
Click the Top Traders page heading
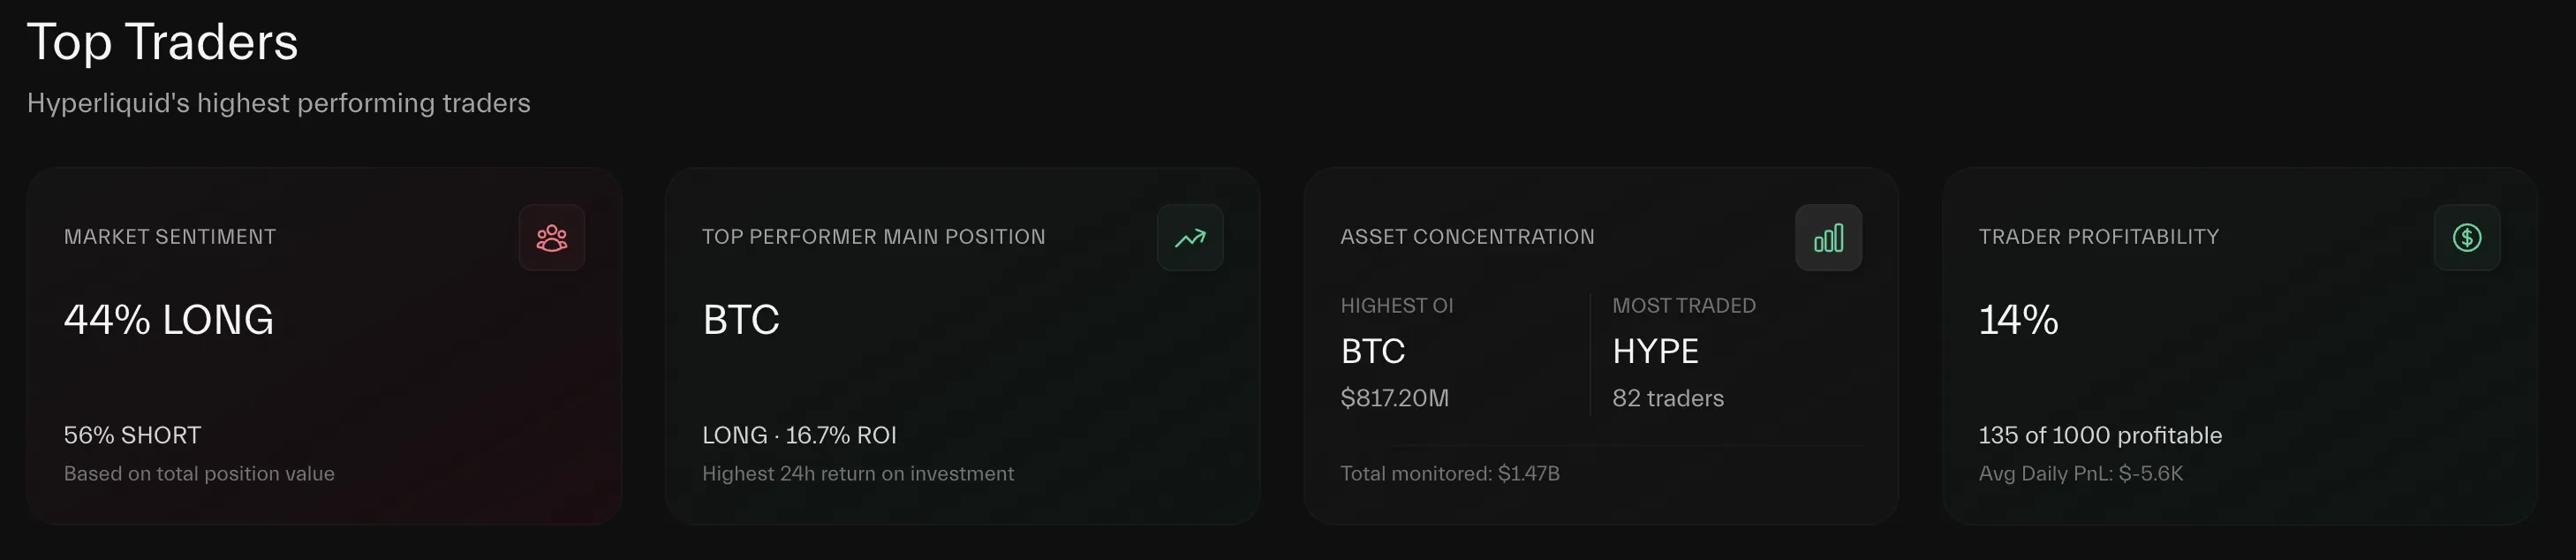[x=163, y=42]
